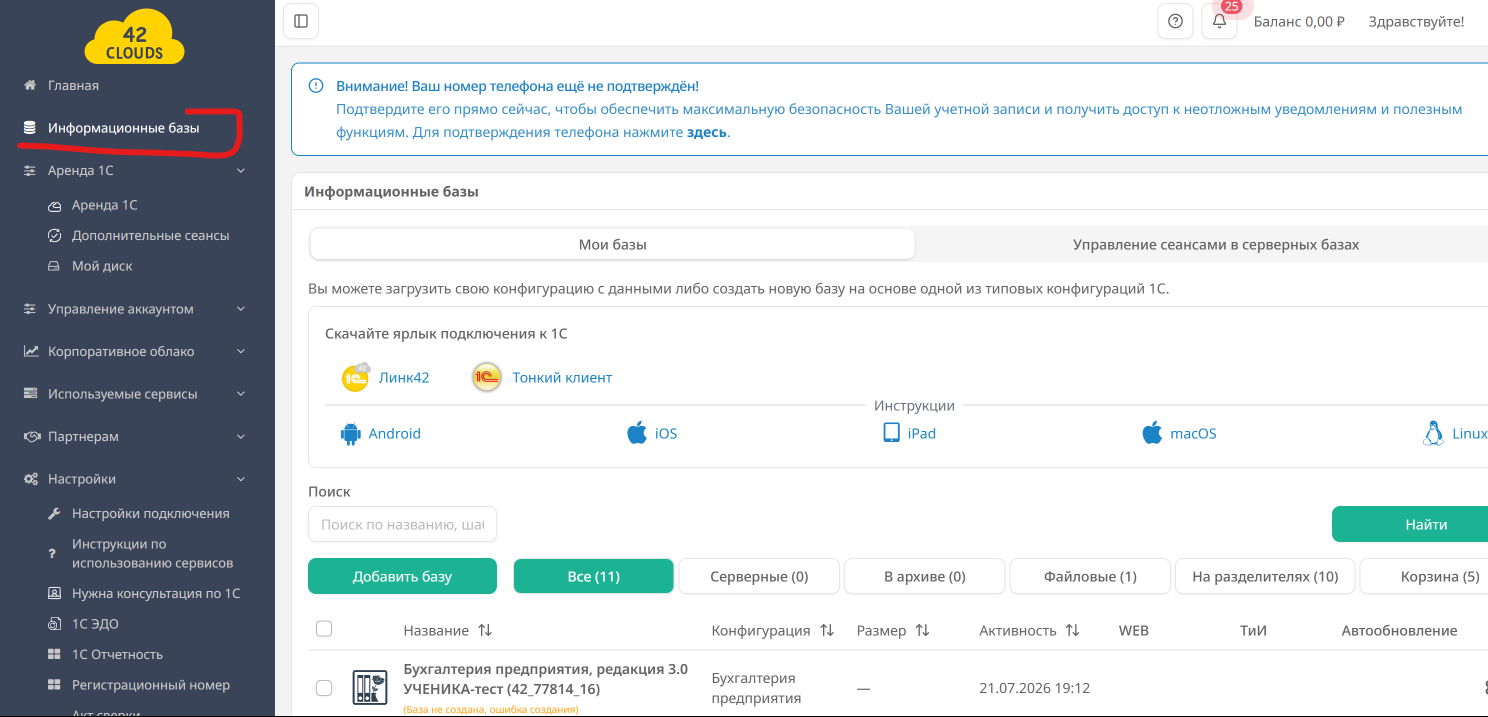Sort by Размер column arrows
Image resolution: width=1488 pixels, height=717 pixels.
[923, 631]
